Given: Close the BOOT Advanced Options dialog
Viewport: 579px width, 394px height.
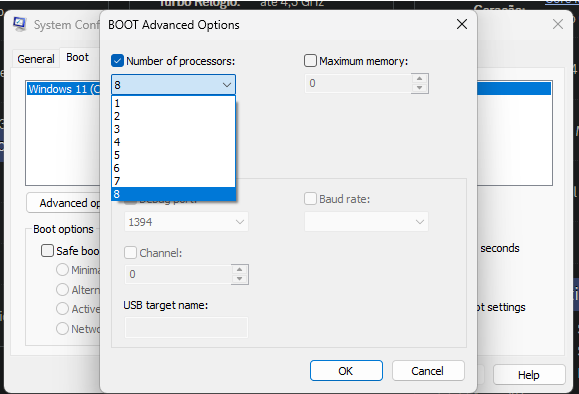Looking at the screenshot, I should point(462,25).
